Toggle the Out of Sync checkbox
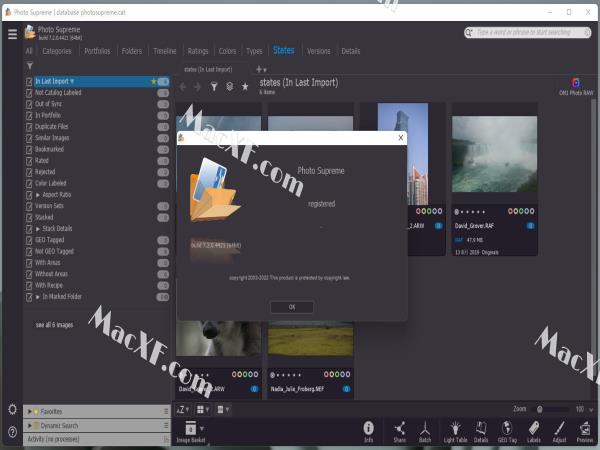 (x=29, y=104)
